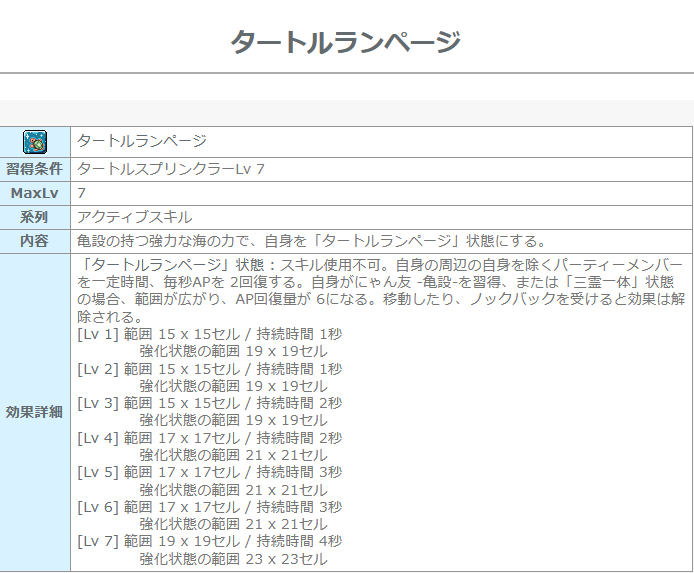The image size is (694, 573).
Task: Click the Turtle Rampage skill icon
Action: (x=35, y=141)
